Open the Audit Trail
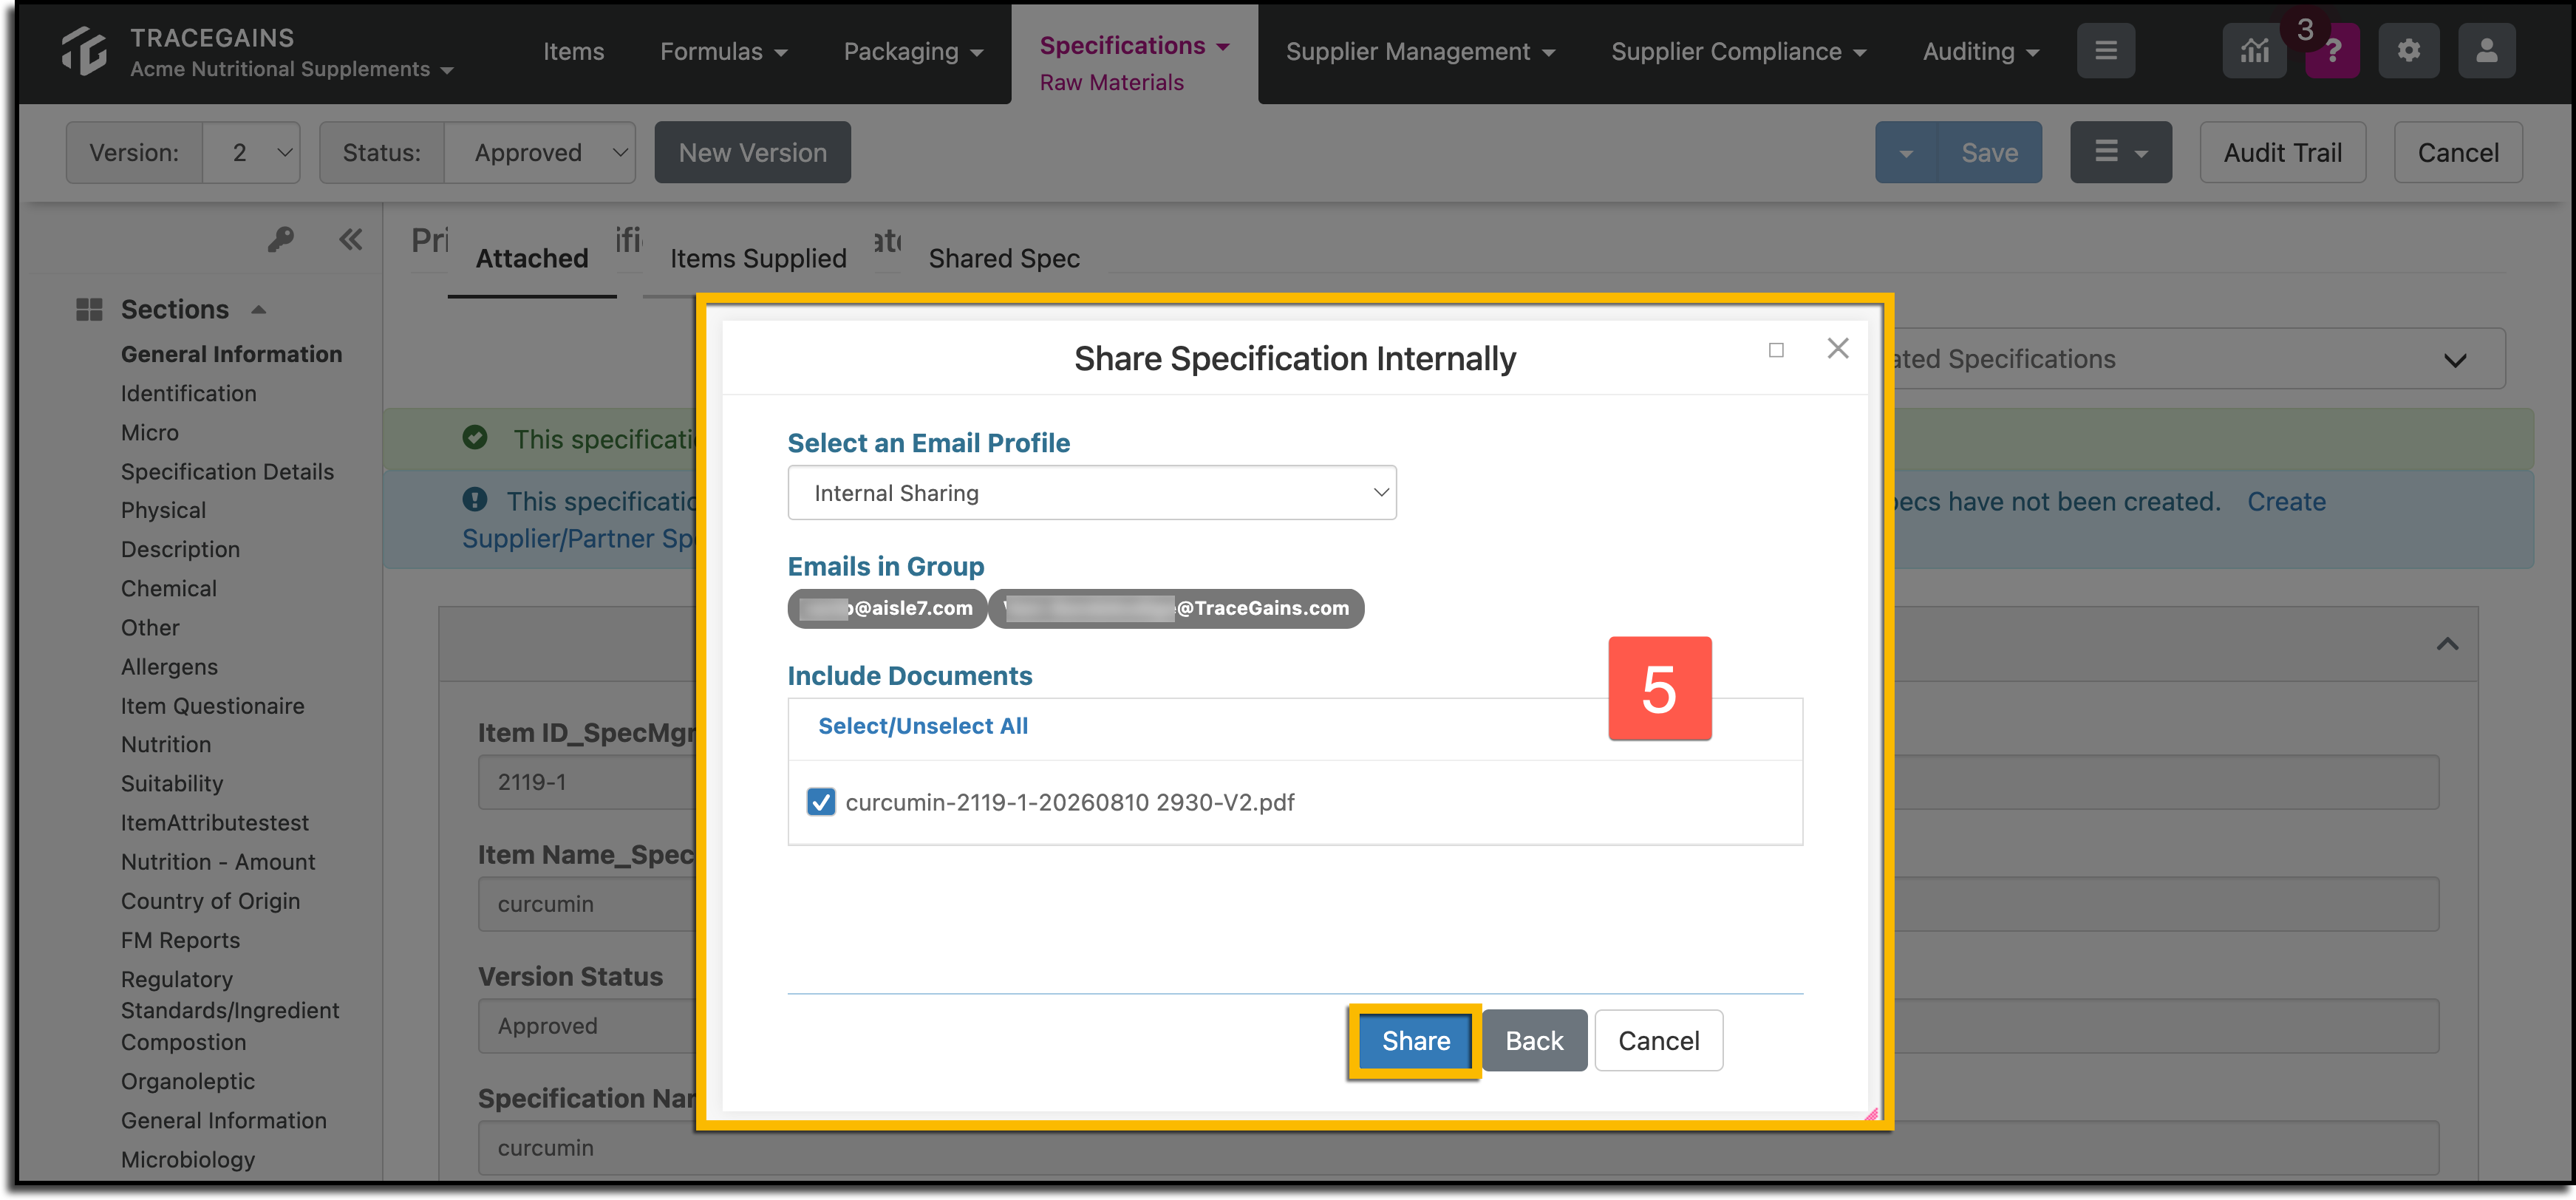This screenshot has width=2576, height=1200. (2282, 152)
